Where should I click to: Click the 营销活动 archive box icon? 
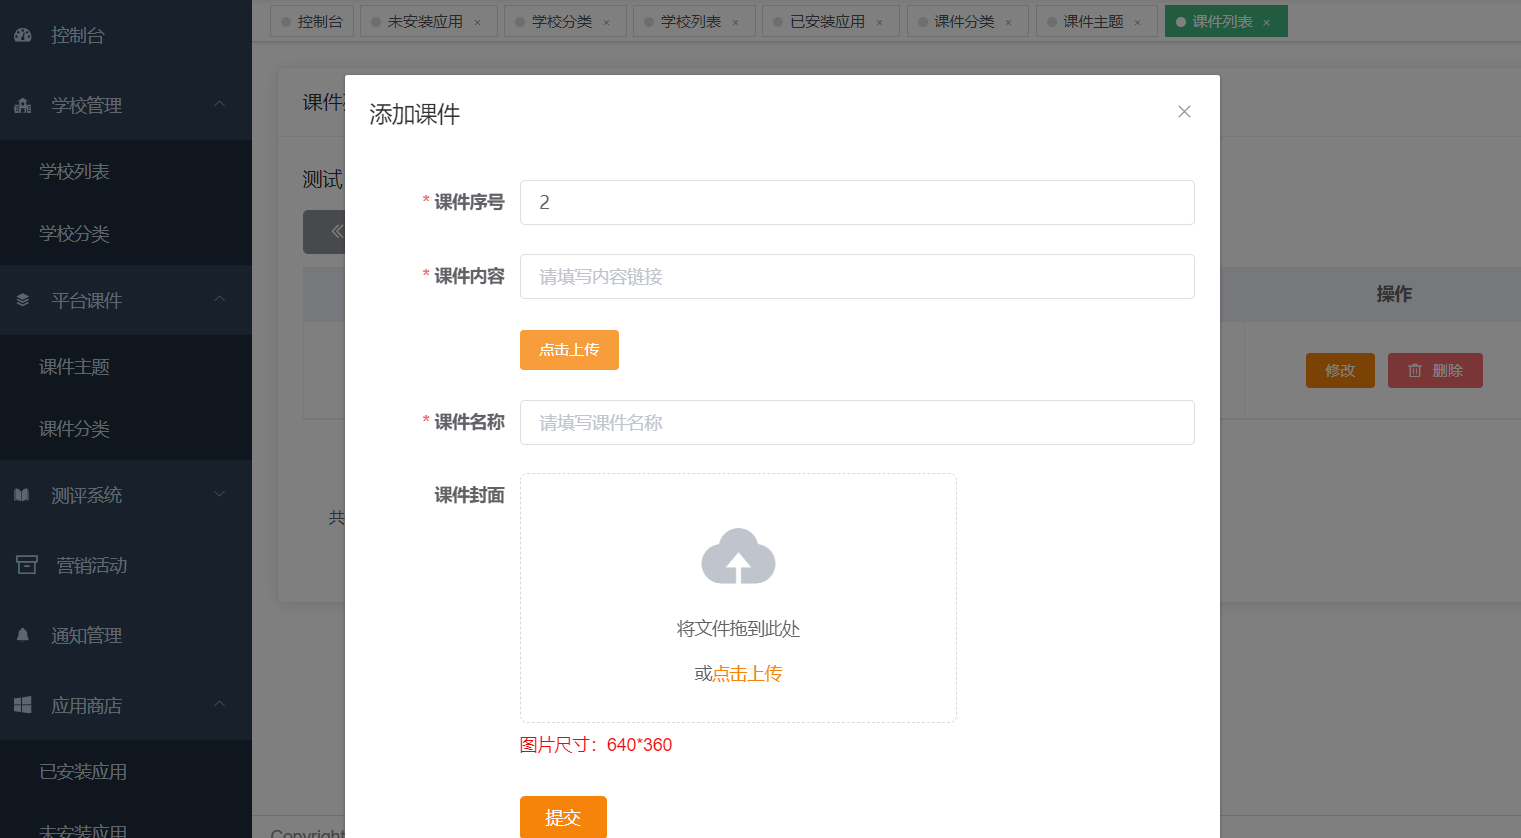click(27, 565)
